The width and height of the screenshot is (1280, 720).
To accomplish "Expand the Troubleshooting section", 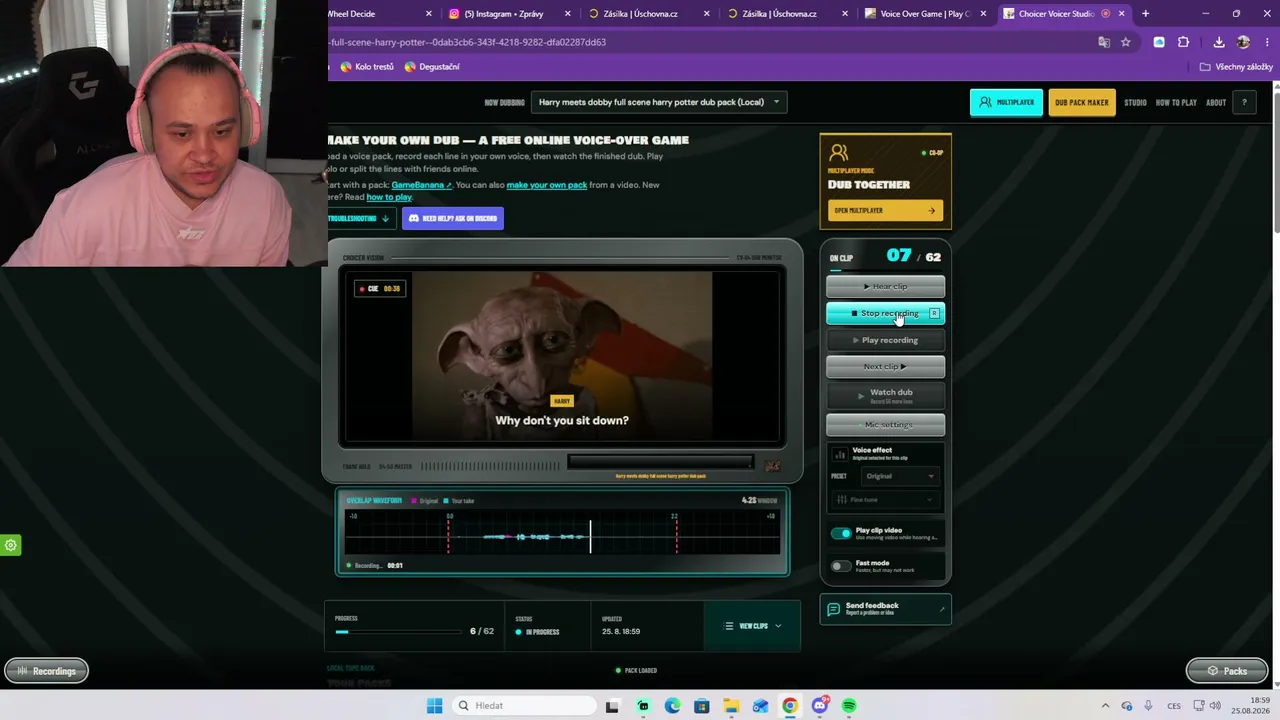I will pyautogui.click(x=359, y=218).
